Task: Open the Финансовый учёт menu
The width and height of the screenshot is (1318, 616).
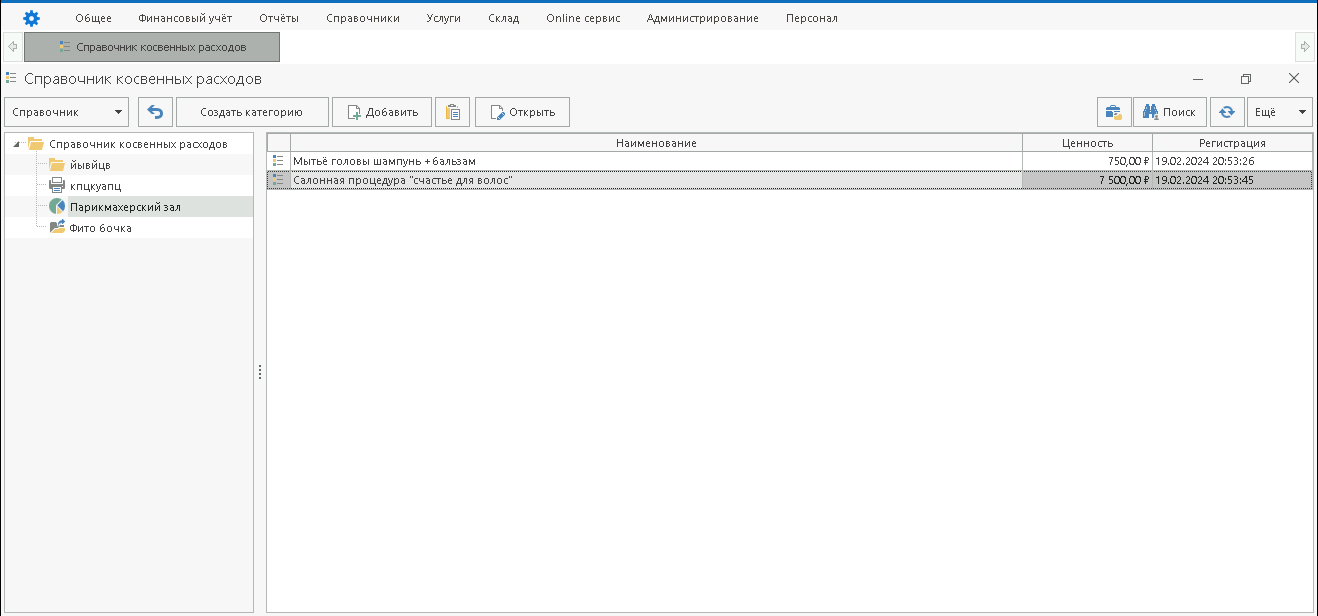Action: (185, 18)
